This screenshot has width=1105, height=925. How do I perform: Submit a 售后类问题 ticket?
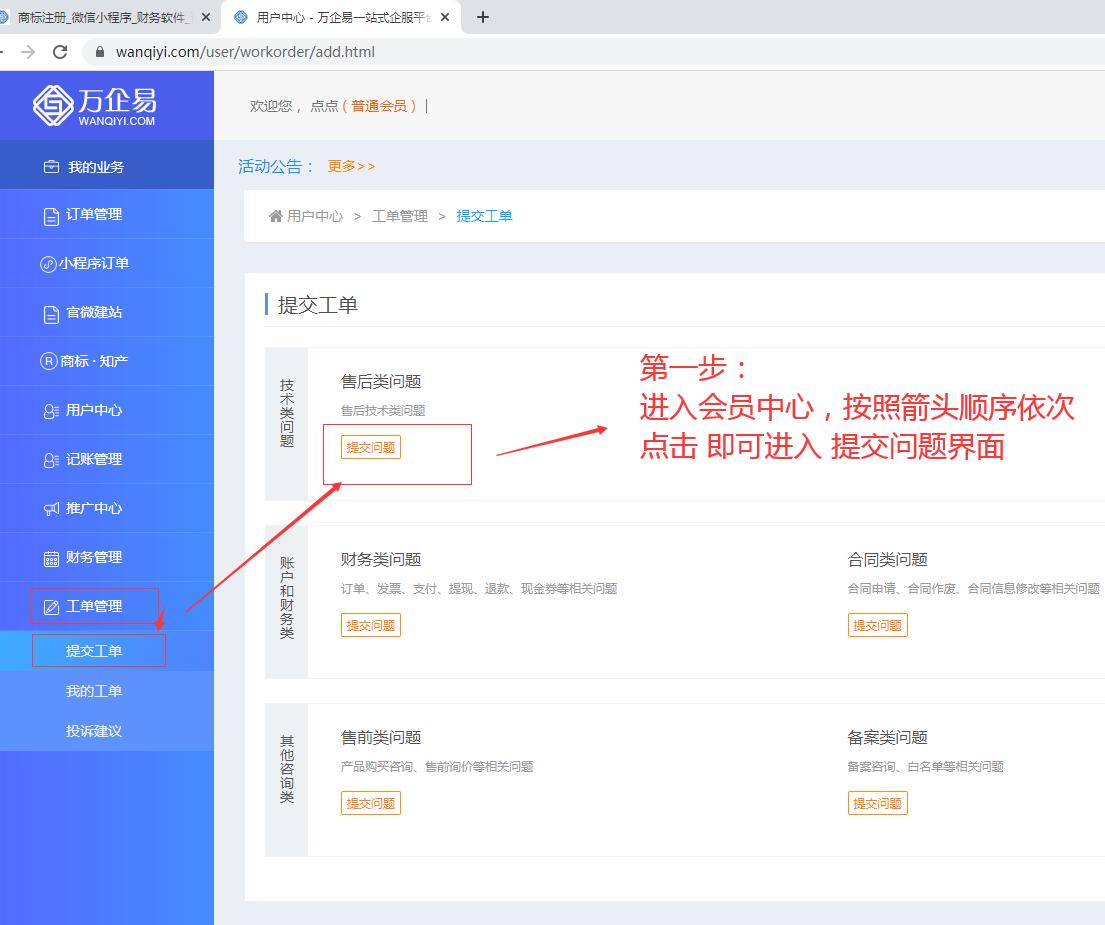pos(371,447)
